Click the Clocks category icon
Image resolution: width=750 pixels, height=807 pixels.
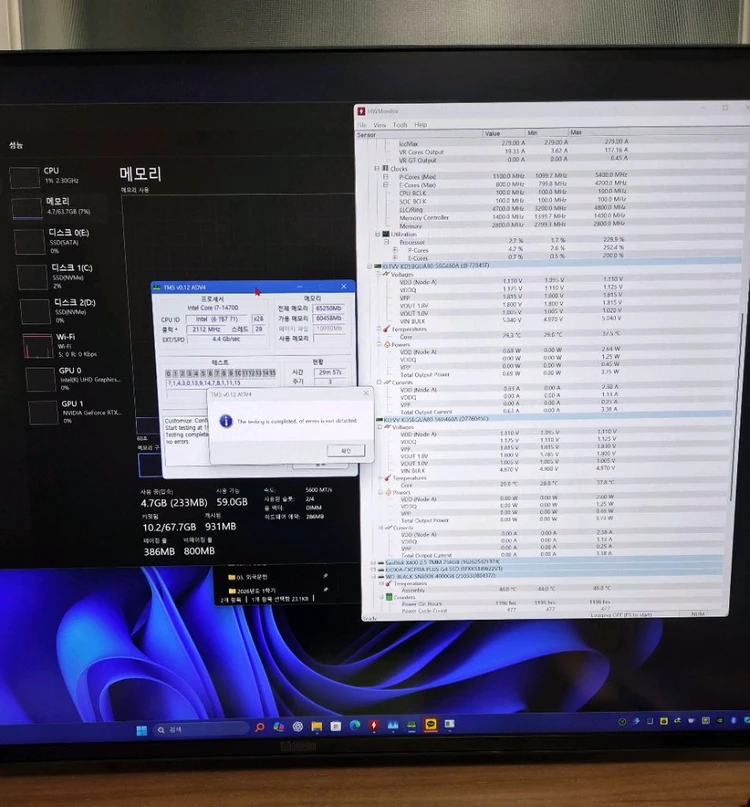[x=385, y=168]
